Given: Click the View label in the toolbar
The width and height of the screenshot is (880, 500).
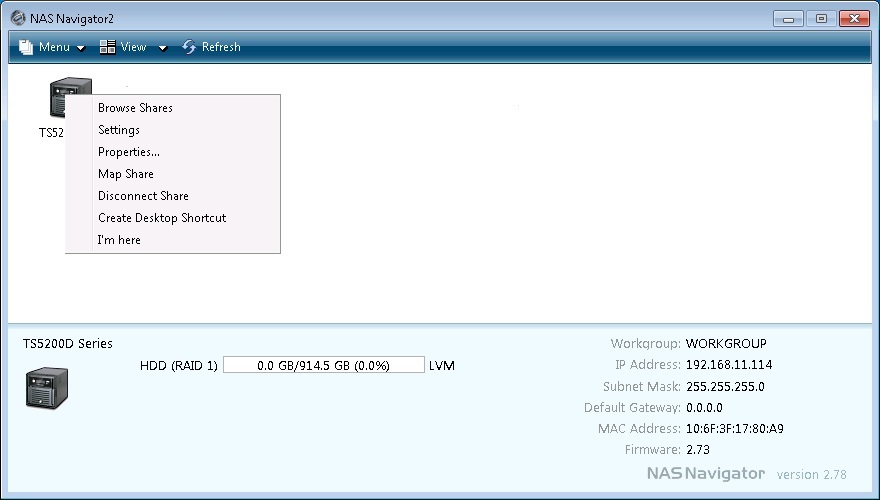Looking at the screenshot, I should tap(134, 47).
